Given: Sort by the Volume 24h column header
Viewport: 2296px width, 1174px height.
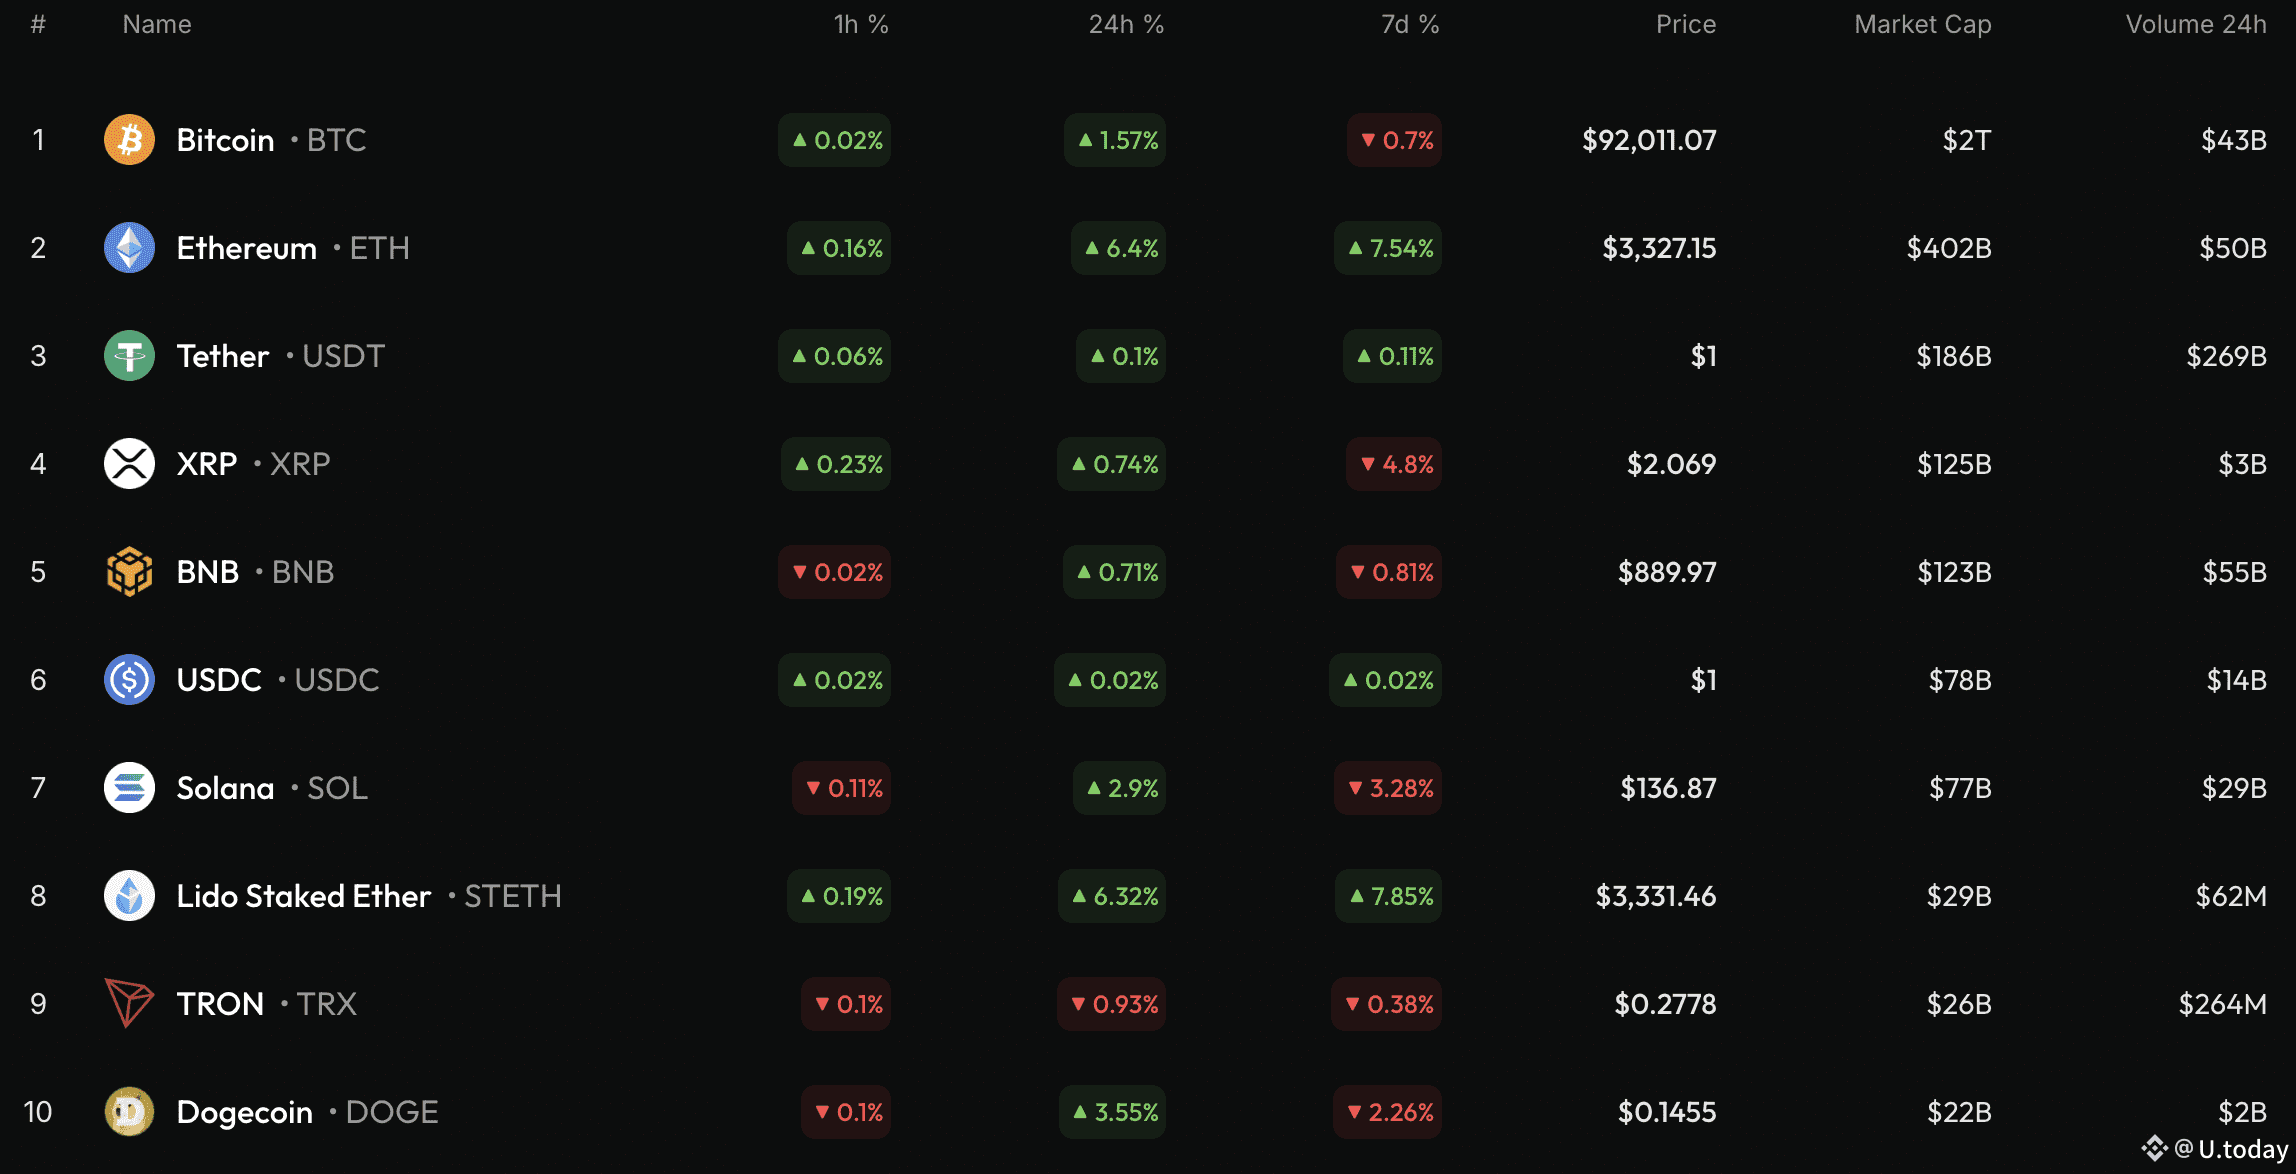Looking at the screenshot, I should tap(2196, 24).
